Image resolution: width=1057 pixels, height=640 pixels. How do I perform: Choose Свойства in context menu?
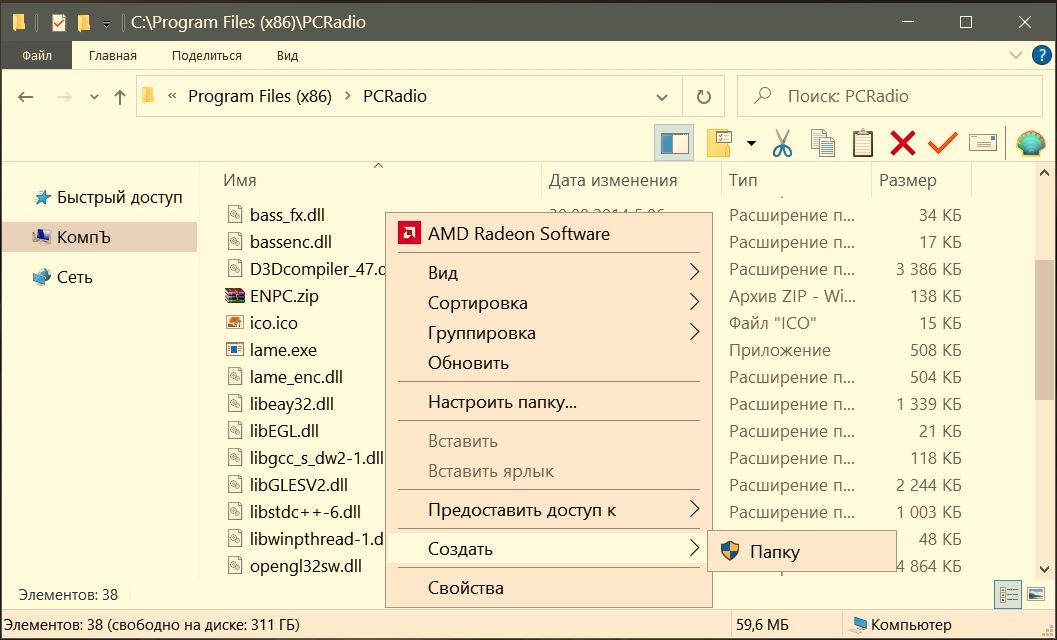(549, 587)
